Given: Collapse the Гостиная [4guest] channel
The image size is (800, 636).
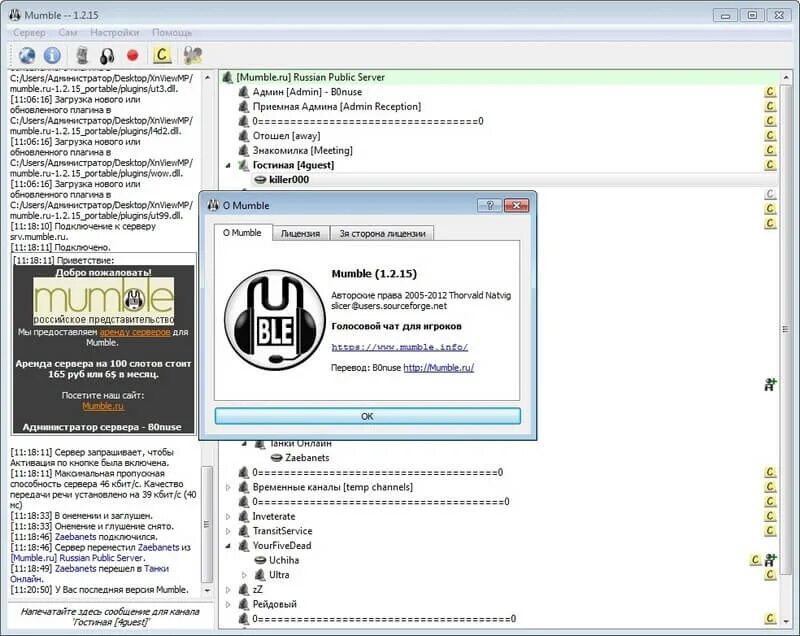Looking at the screenshot, I should pos(228,165).
